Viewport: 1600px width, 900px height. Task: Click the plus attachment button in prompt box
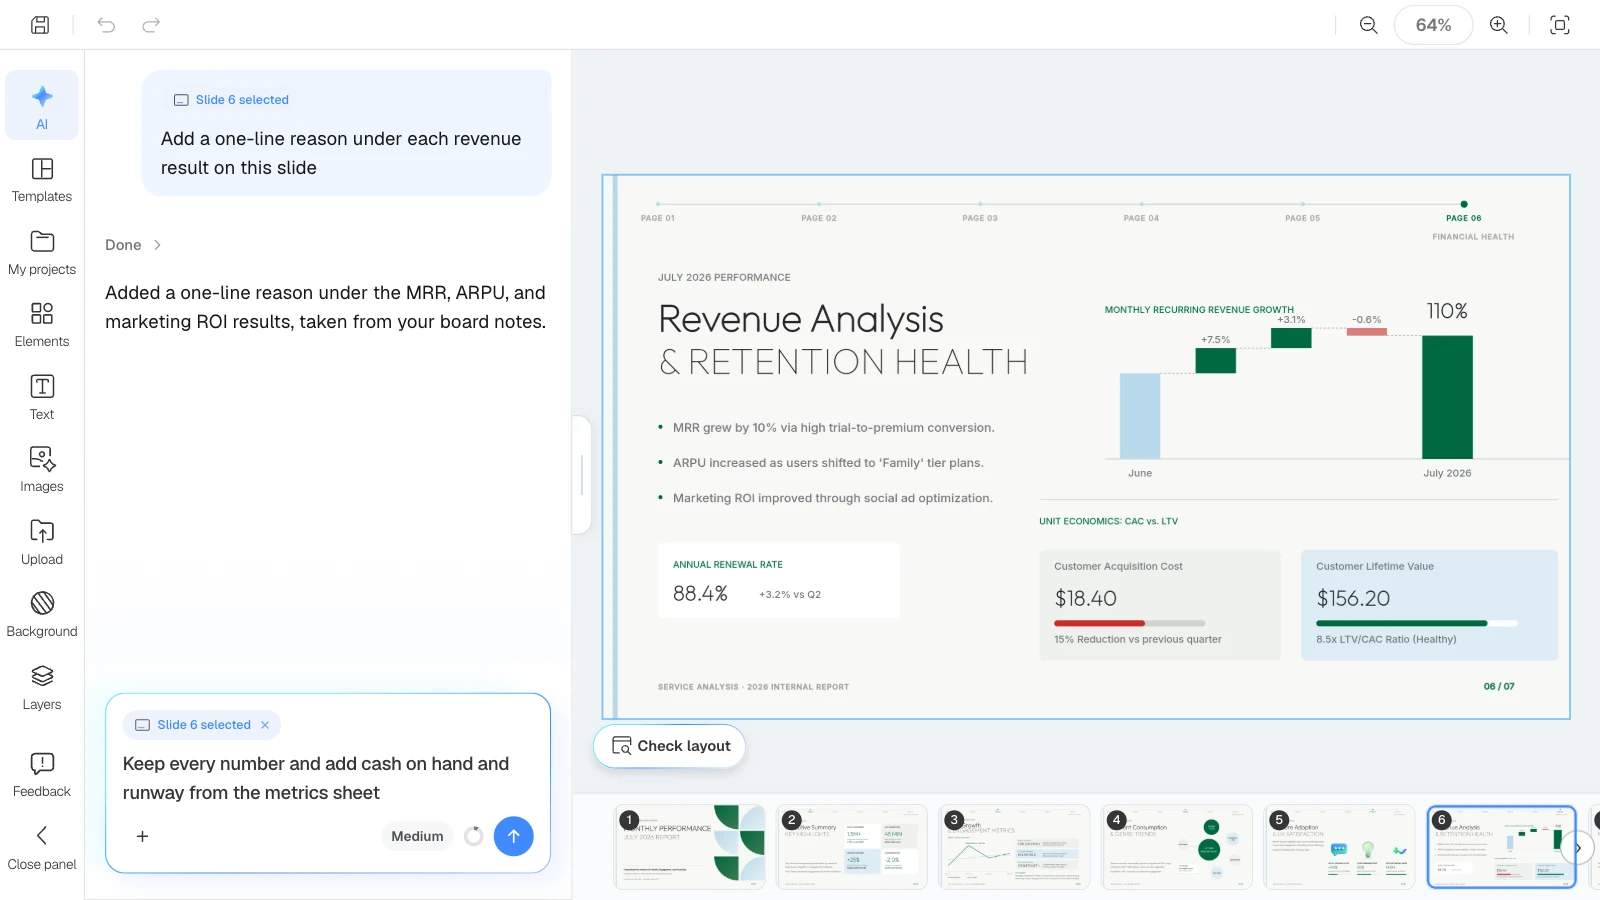pyautogui.click(x=142, y=836)
